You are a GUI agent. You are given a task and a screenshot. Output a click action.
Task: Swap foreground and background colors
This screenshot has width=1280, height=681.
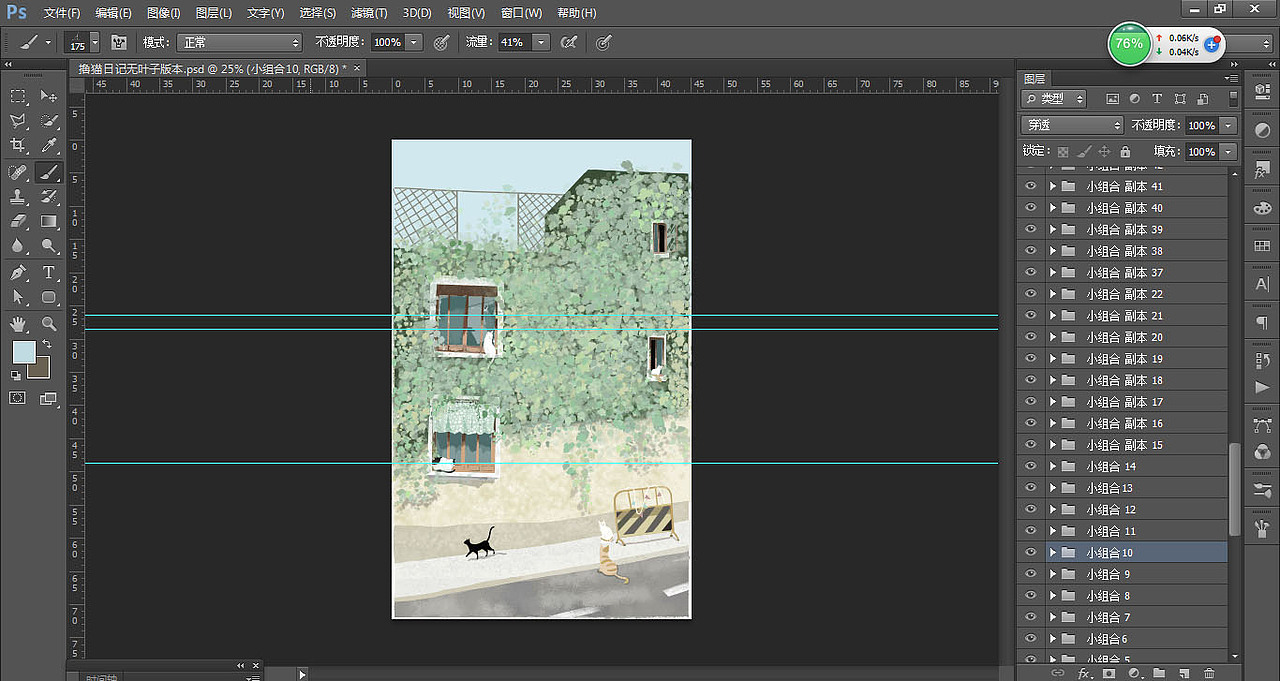click(x=46, y=344)
